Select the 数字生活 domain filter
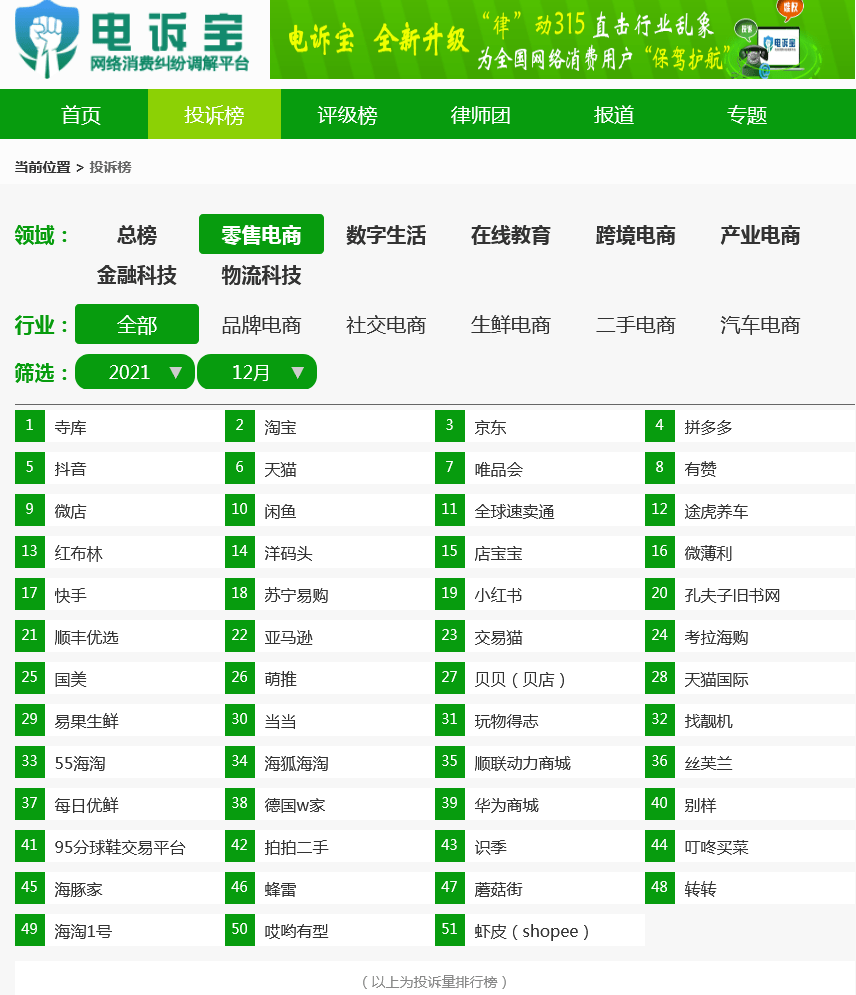Image resolution: width=856 pixels, height=995 pixels. tap(386, 235)
